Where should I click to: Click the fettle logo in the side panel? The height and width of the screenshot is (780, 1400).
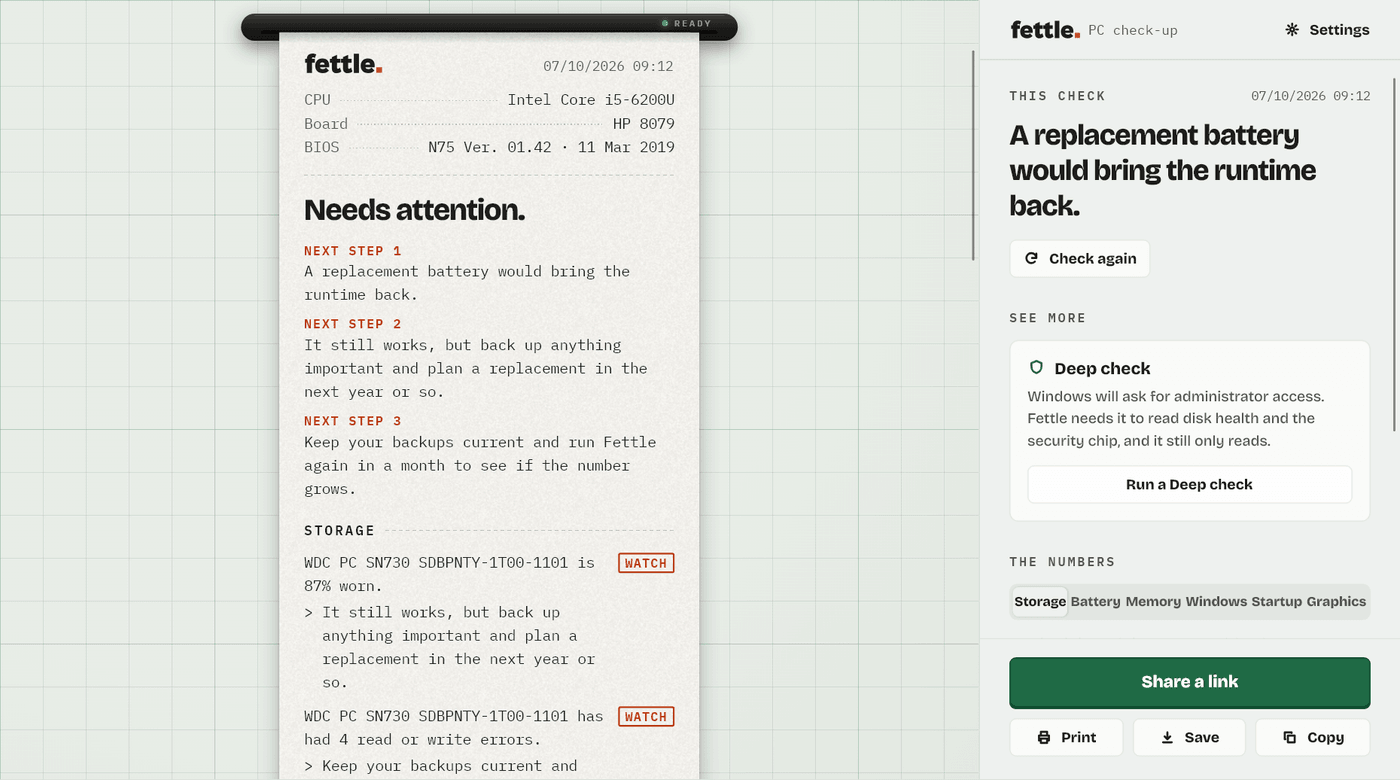point(1045,30)
